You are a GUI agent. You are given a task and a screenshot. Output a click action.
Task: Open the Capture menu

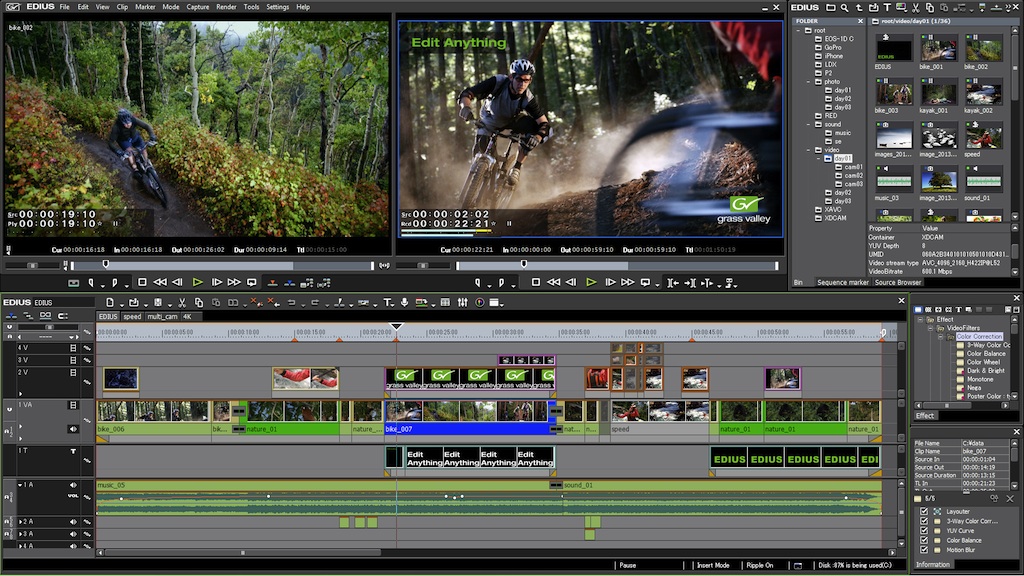click(x=197, y=7)
